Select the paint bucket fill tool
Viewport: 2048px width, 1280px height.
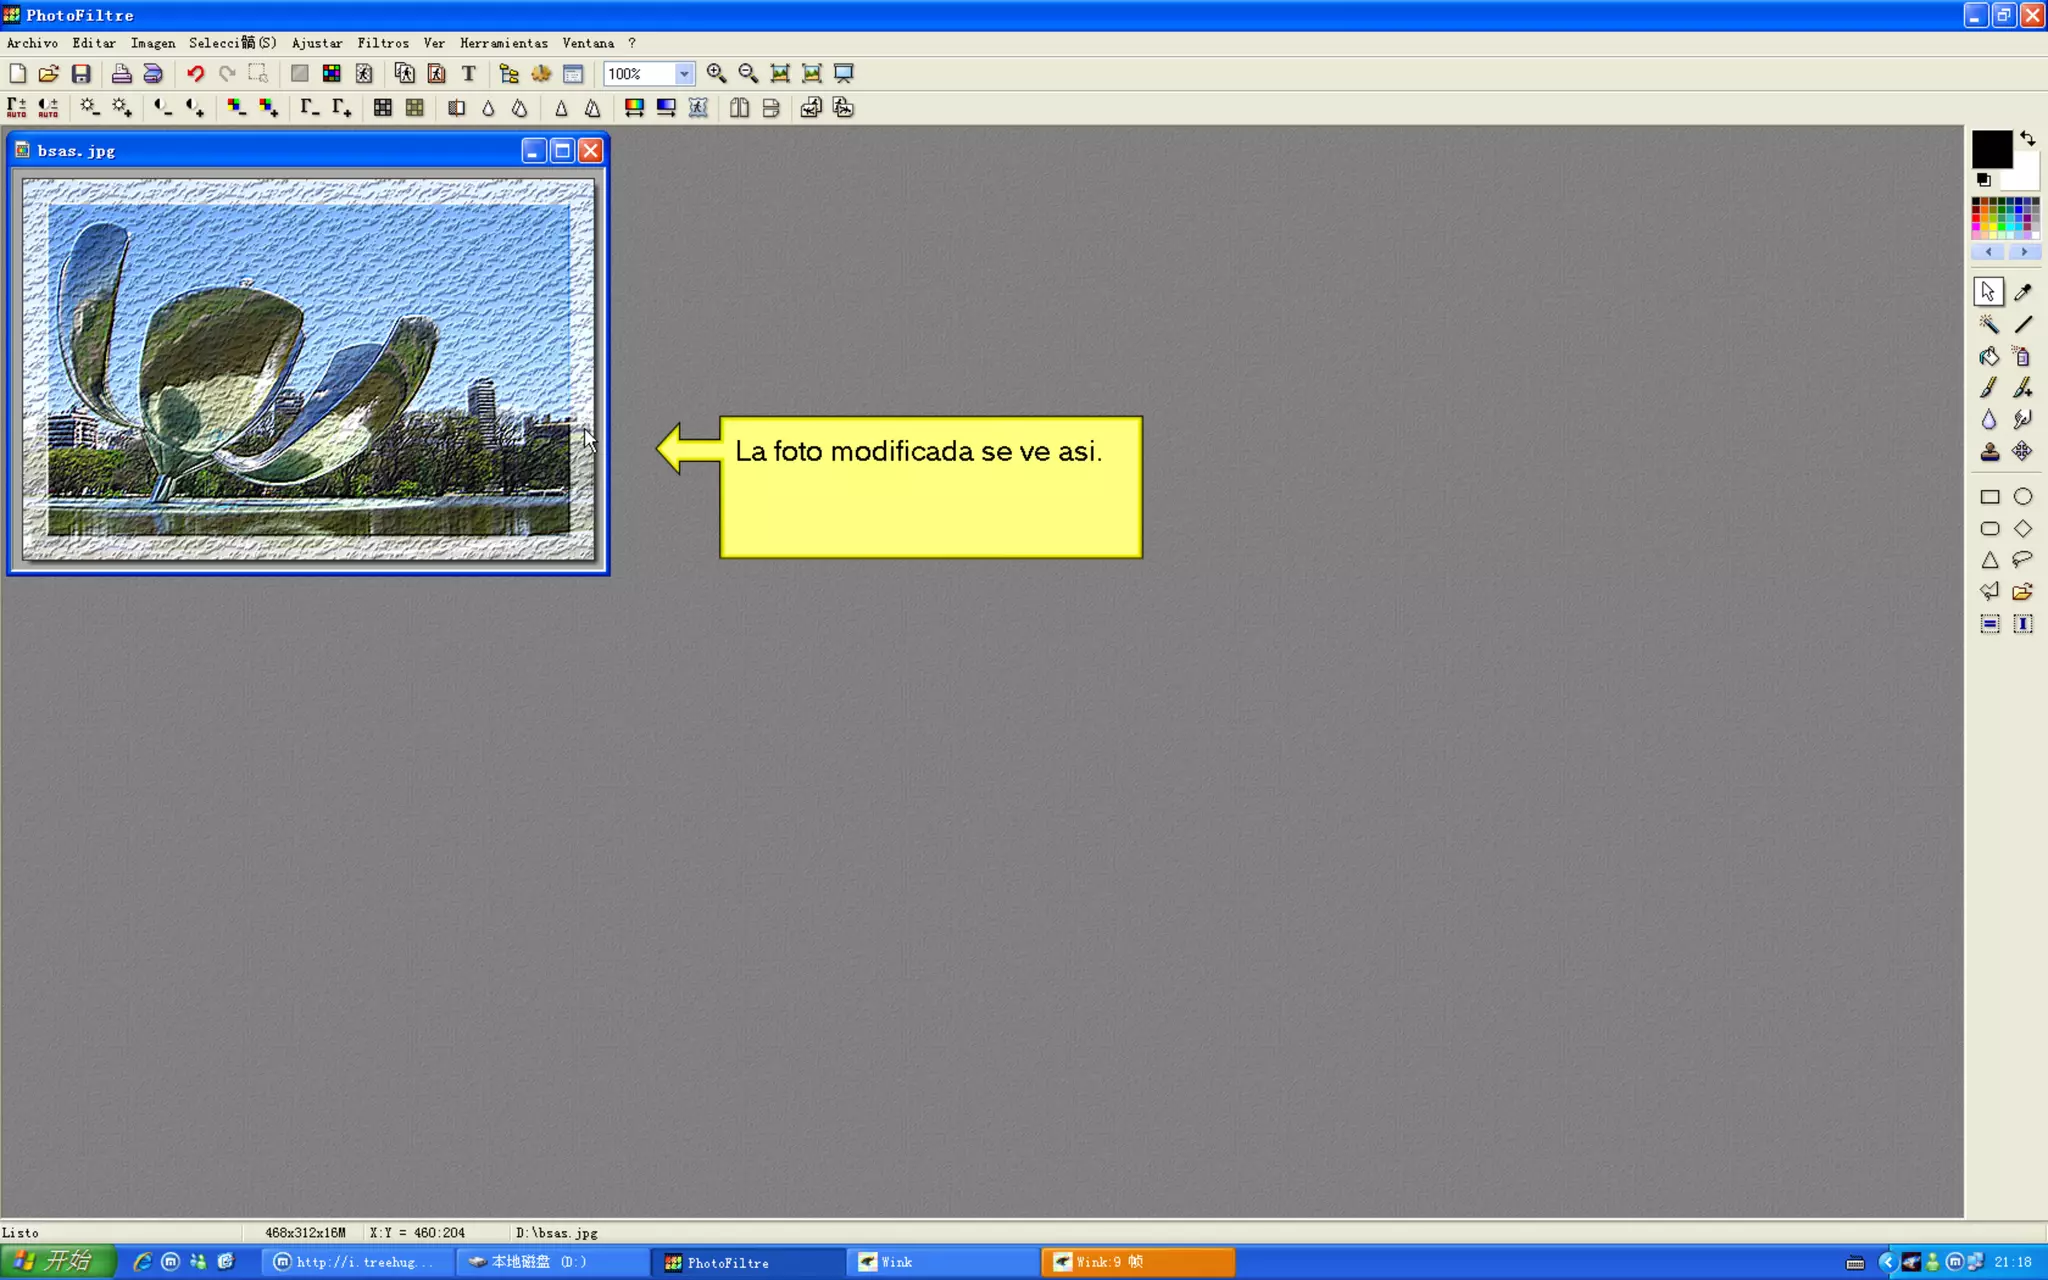pyautogui.click(x=1989, y=356)
